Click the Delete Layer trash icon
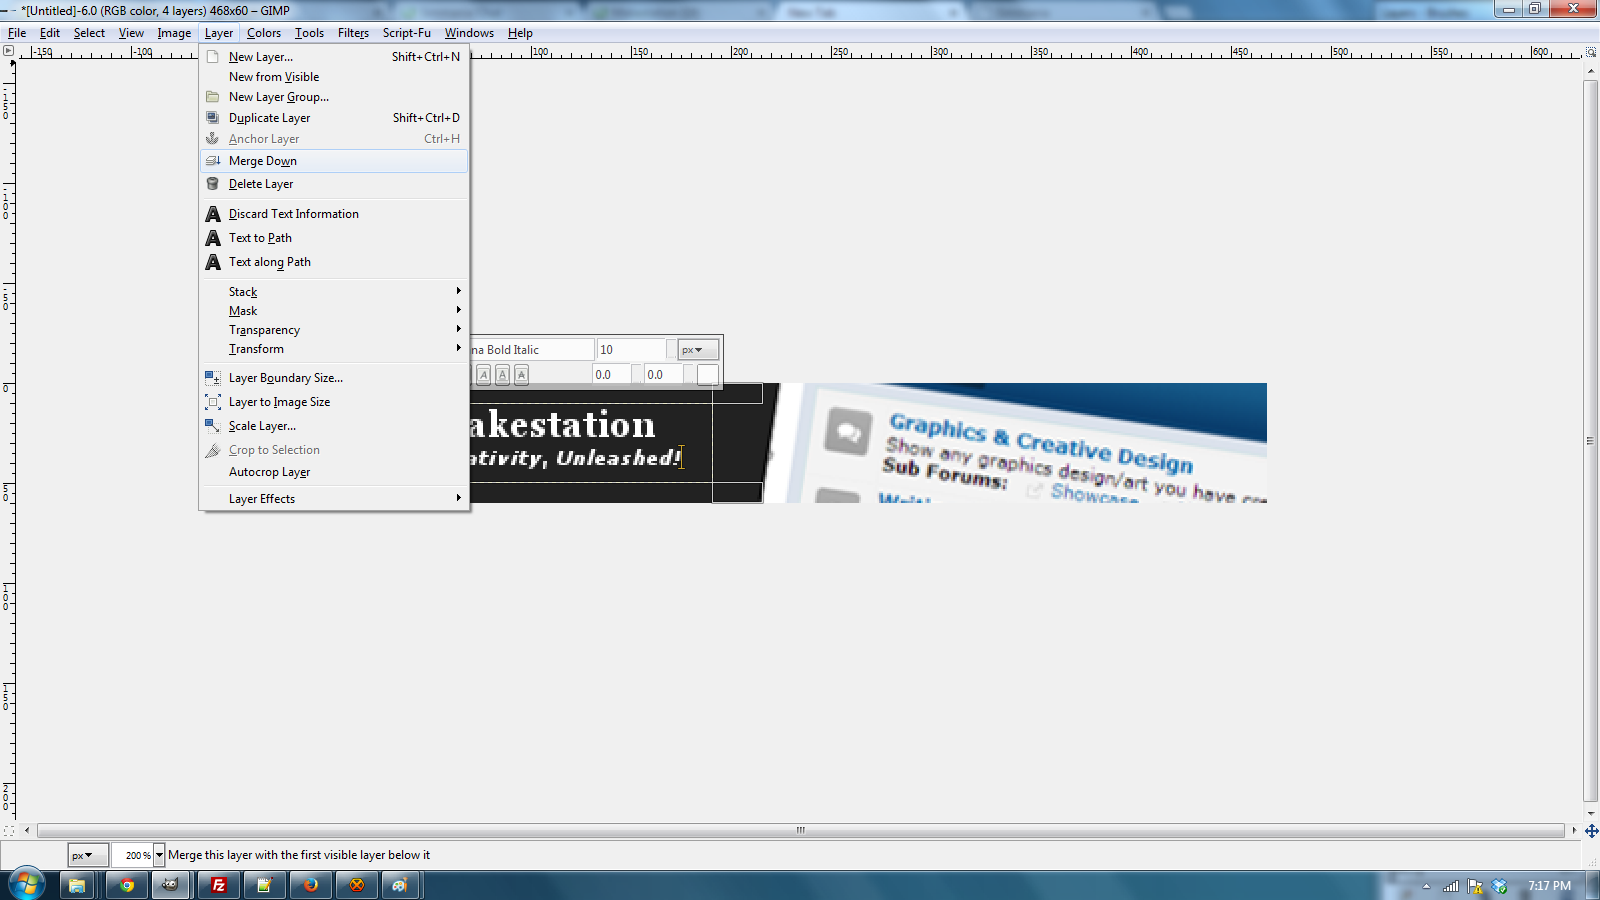 pos(212,184)
